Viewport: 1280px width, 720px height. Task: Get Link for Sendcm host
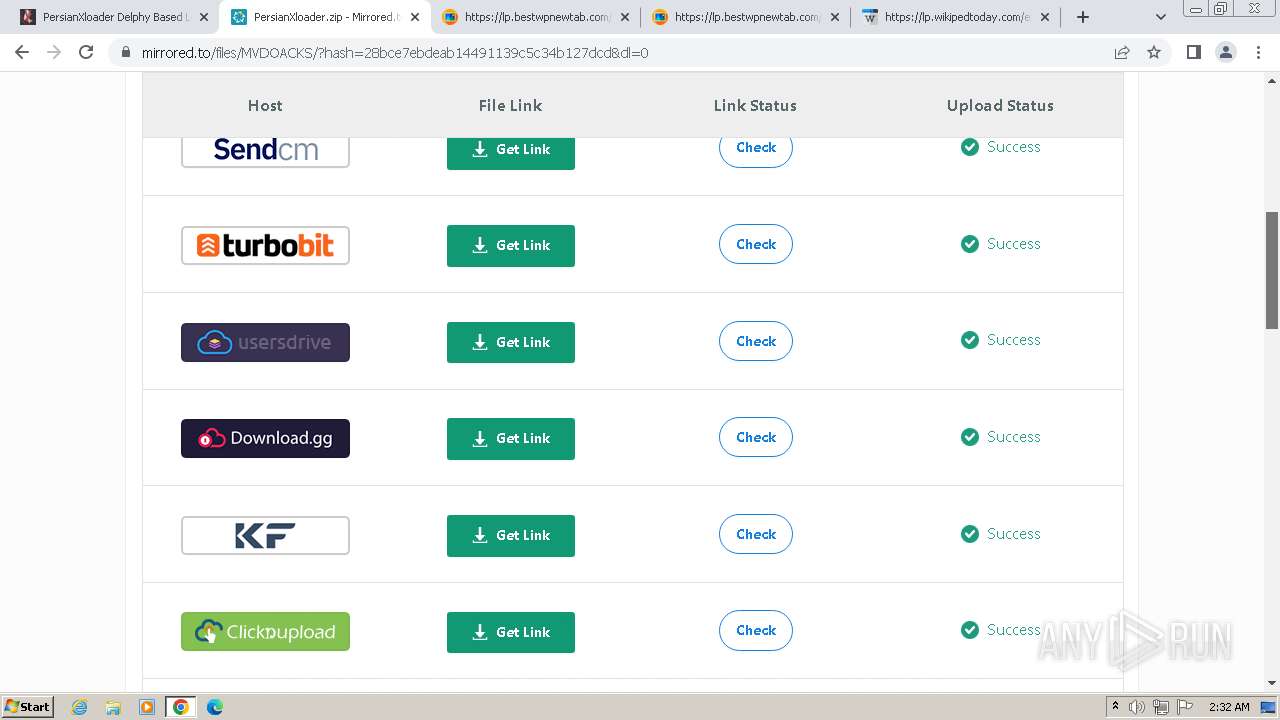tap(511, 153)
